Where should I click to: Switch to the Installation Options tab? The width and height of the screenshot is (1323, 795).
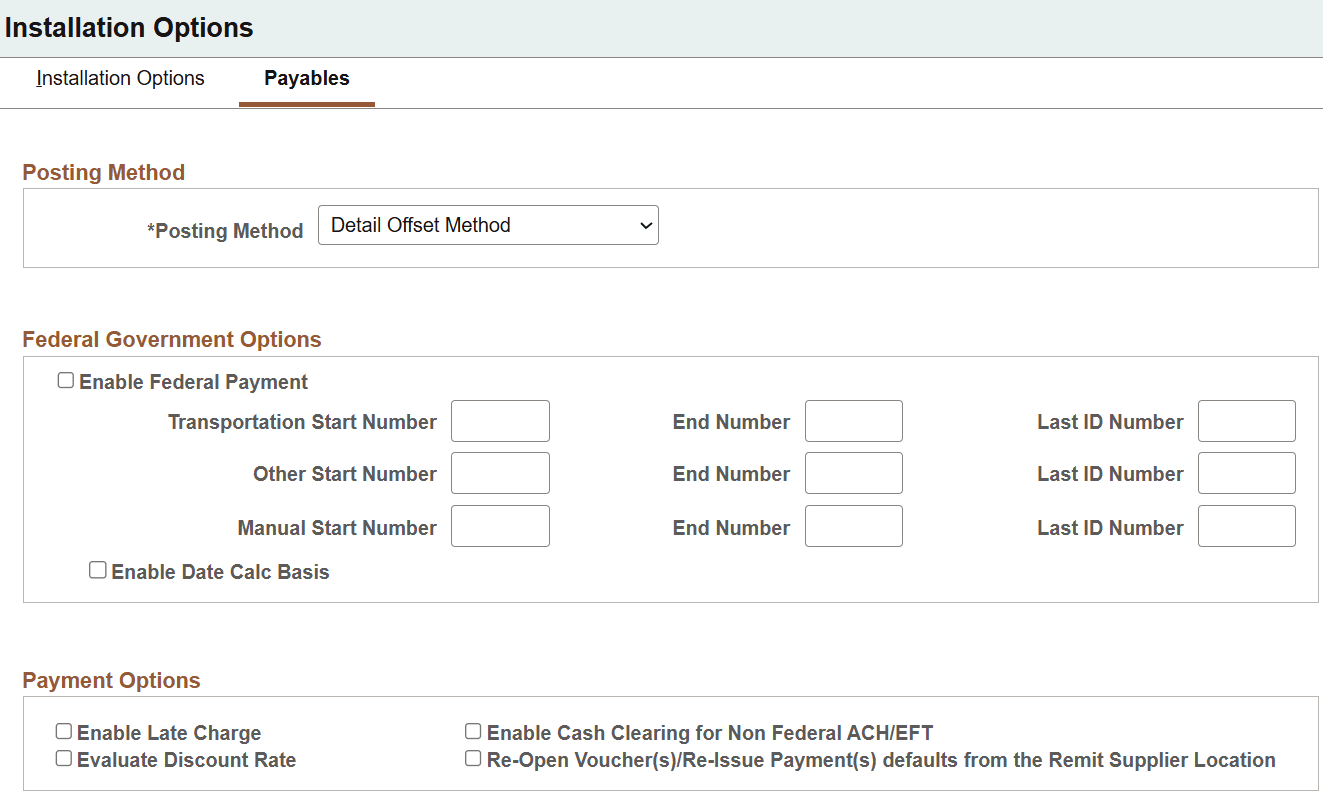coord(119,78)
